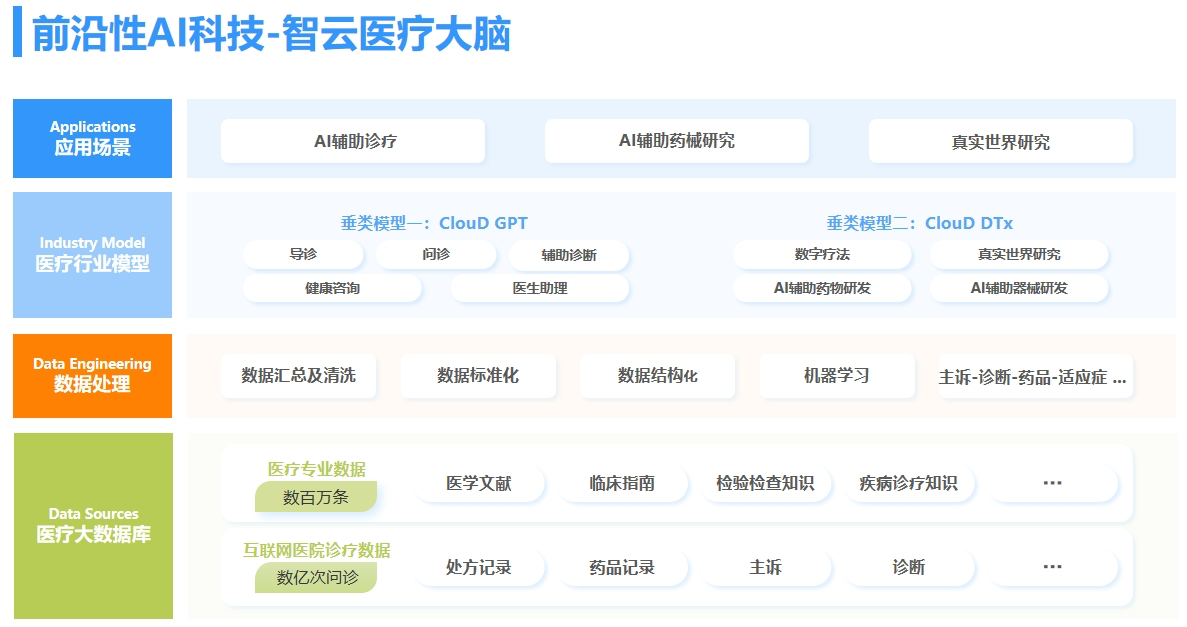Open the AI辅助诊疗 card

click(x=353, y=141)
